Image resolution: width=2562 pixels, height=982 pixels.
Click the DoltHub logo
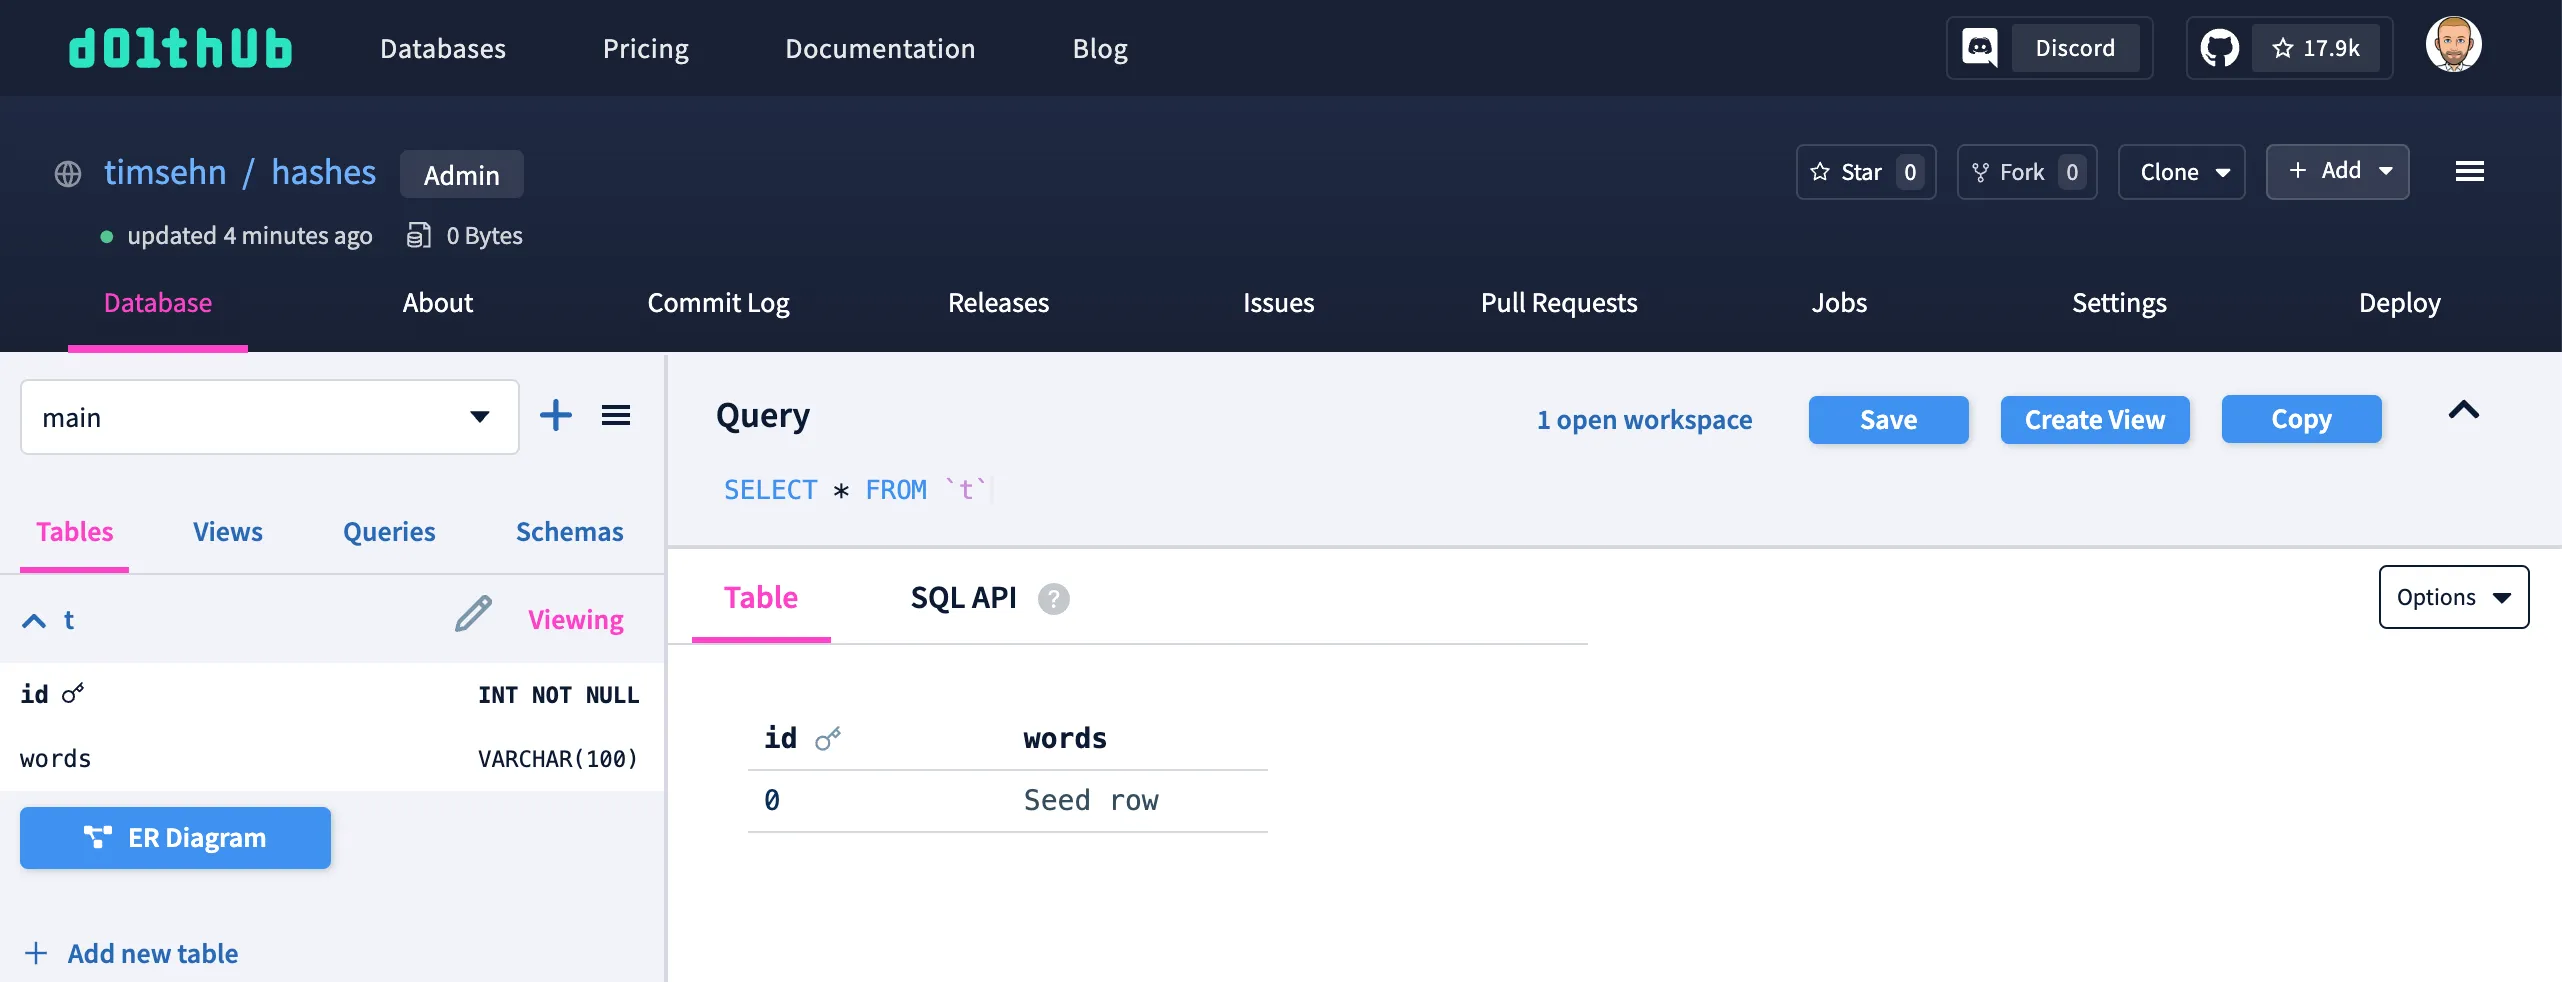[180, 48]
